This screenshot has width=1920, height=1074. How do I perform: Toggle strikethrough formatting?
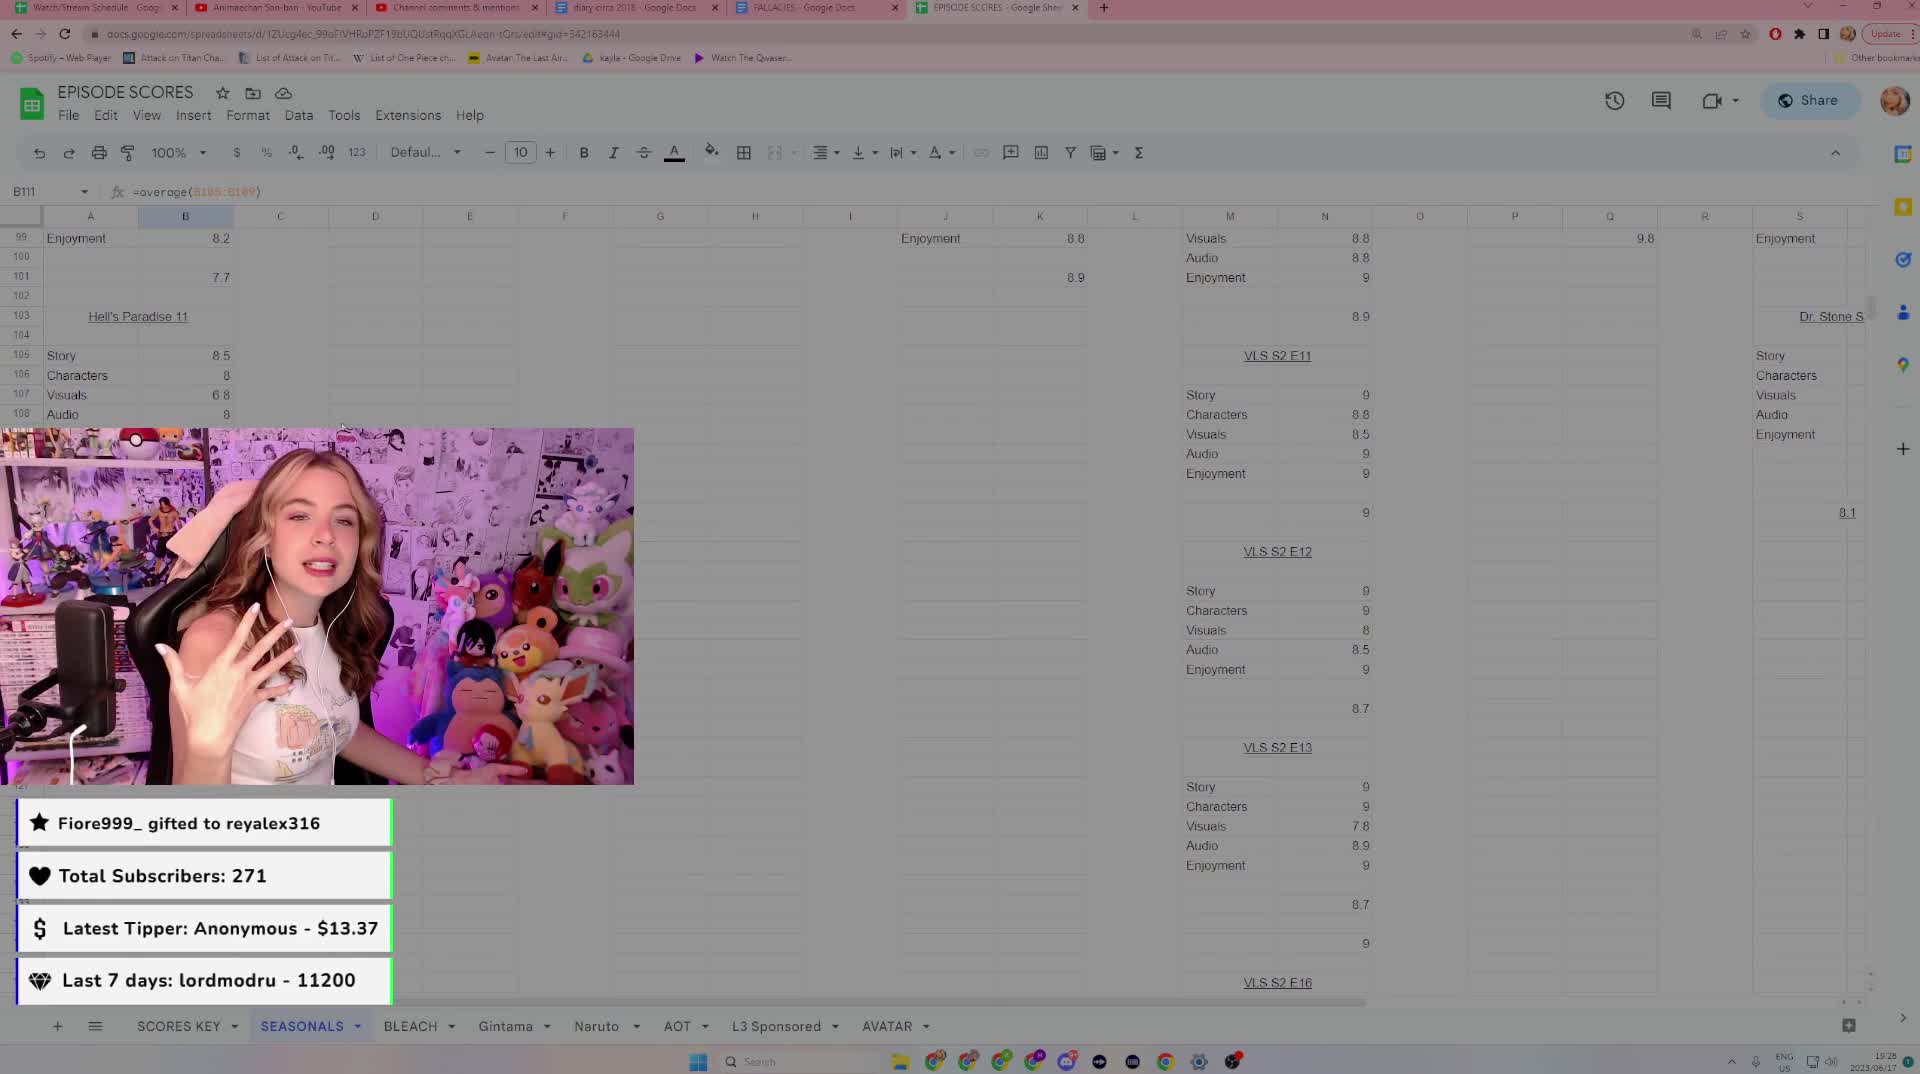pos(644,153)
